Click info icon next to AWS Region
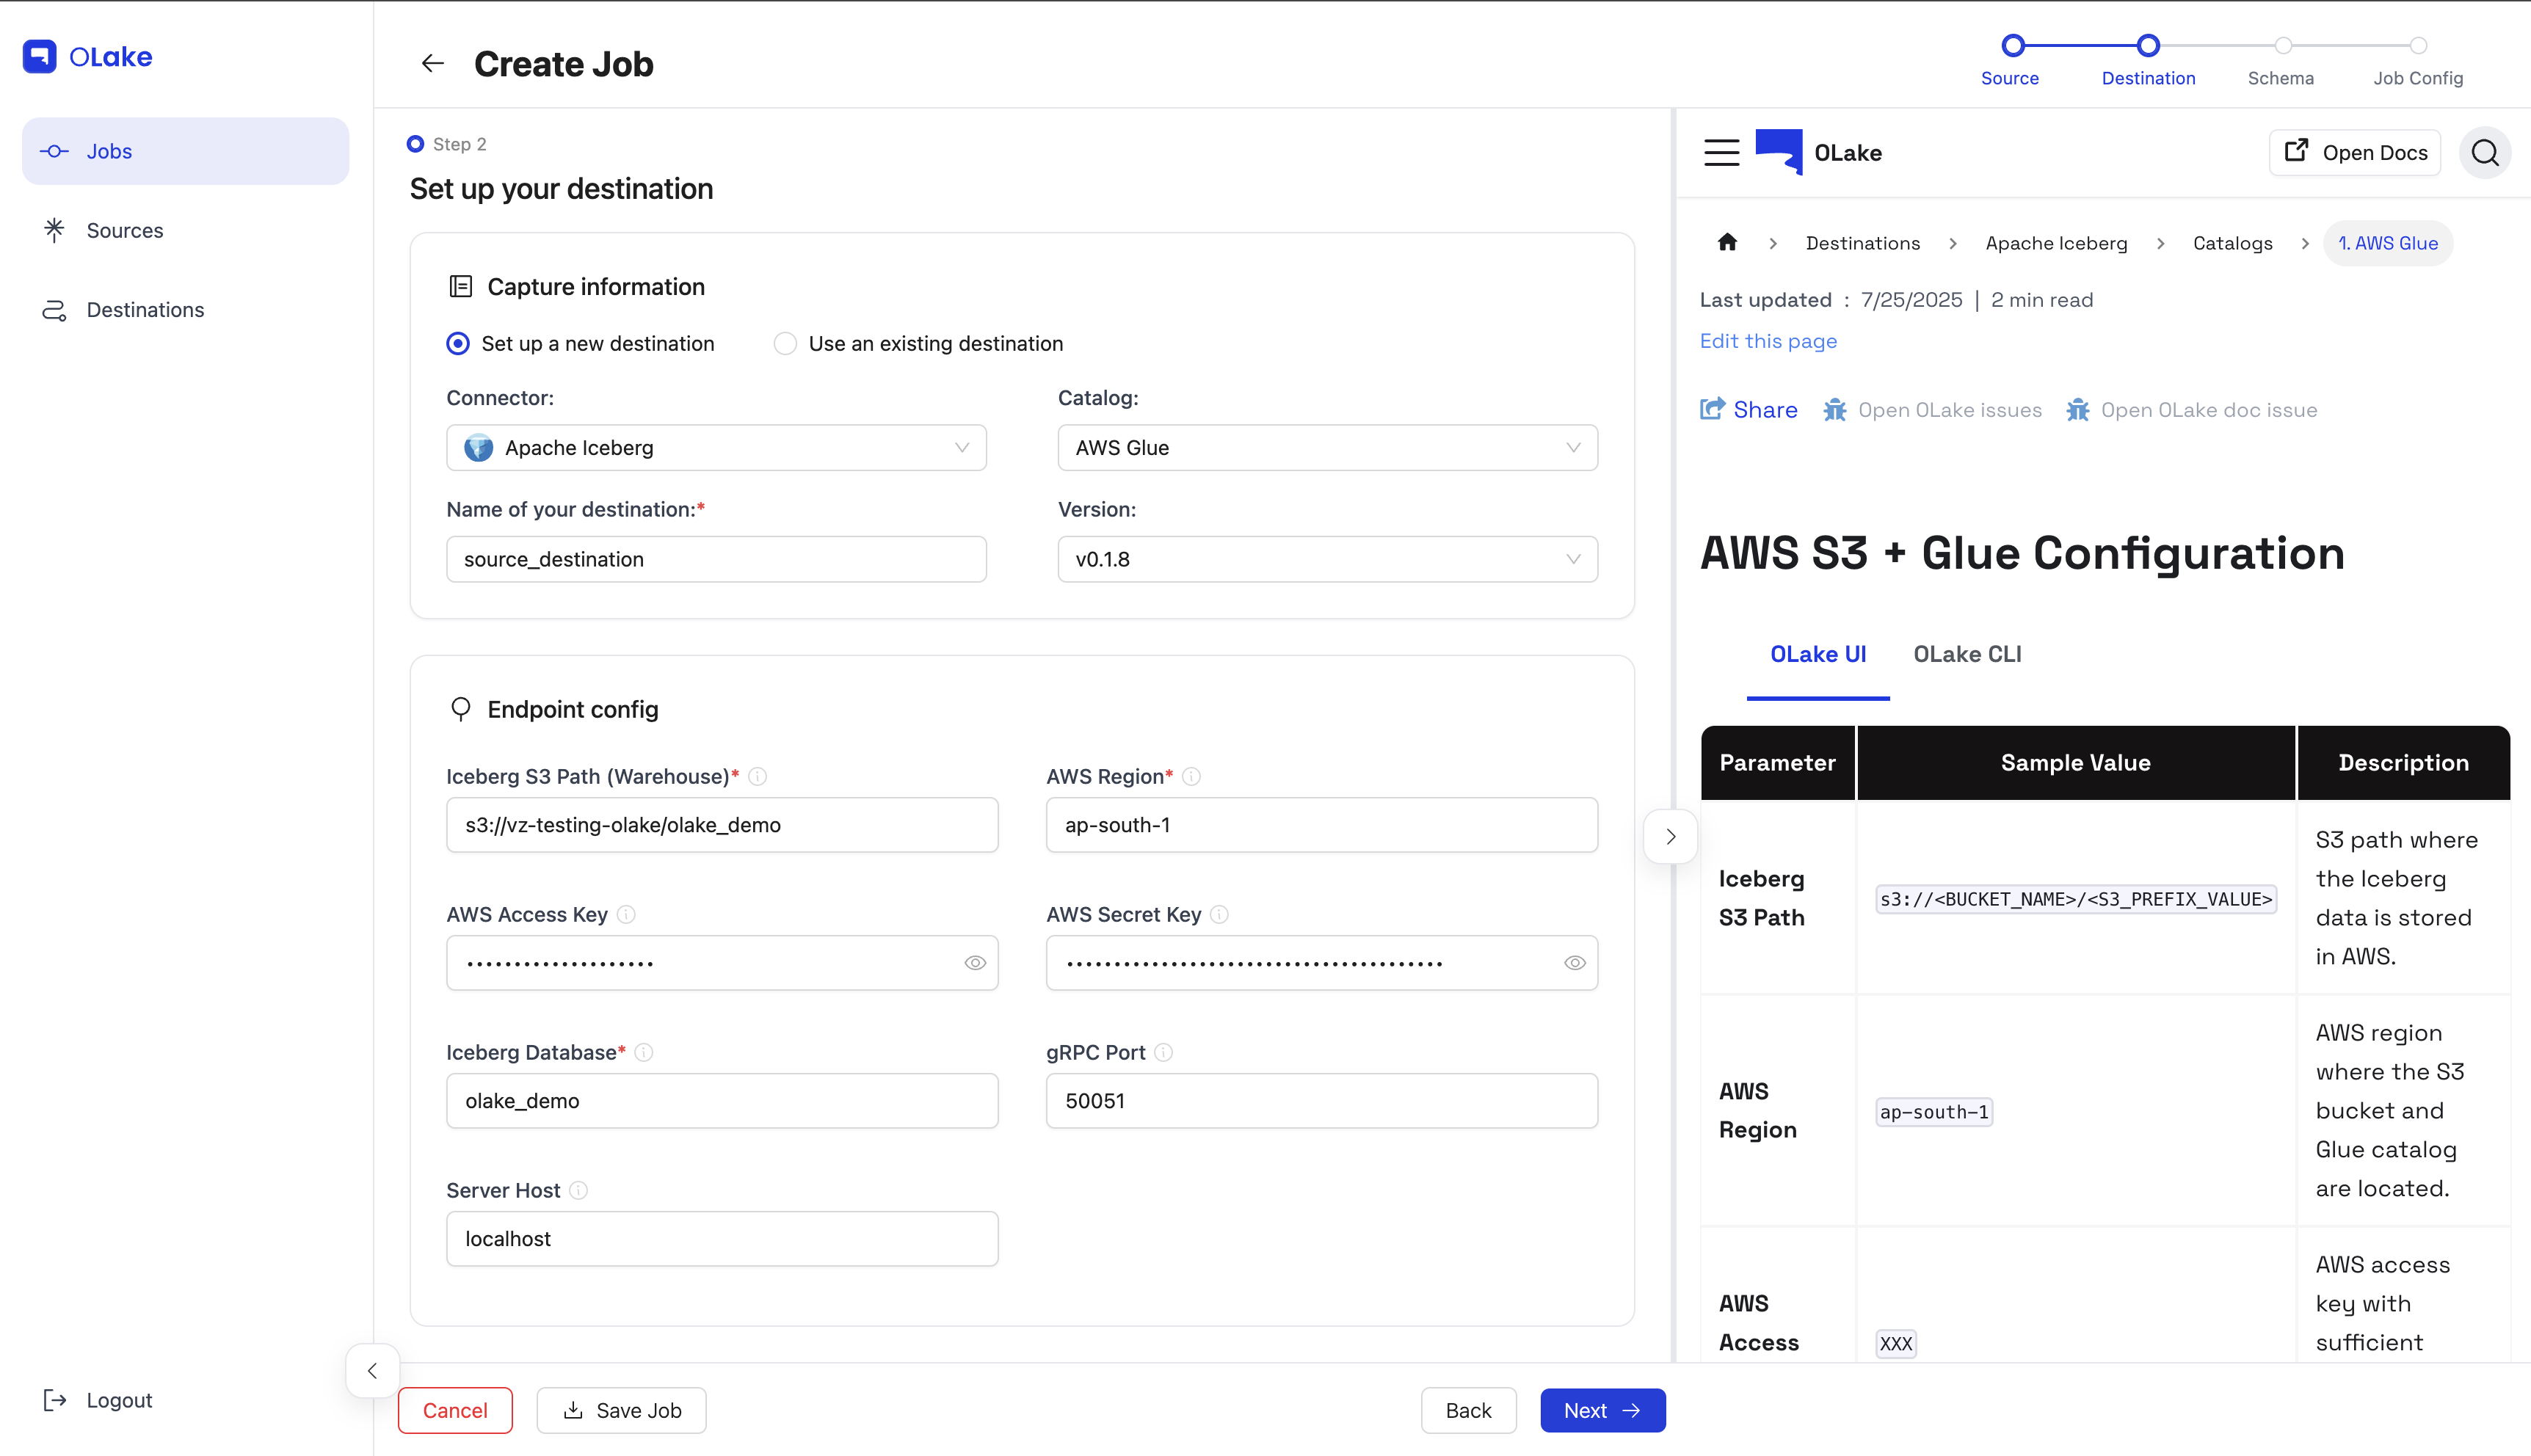This screenshot has width=2531, height=1456. click(1191, 776)
